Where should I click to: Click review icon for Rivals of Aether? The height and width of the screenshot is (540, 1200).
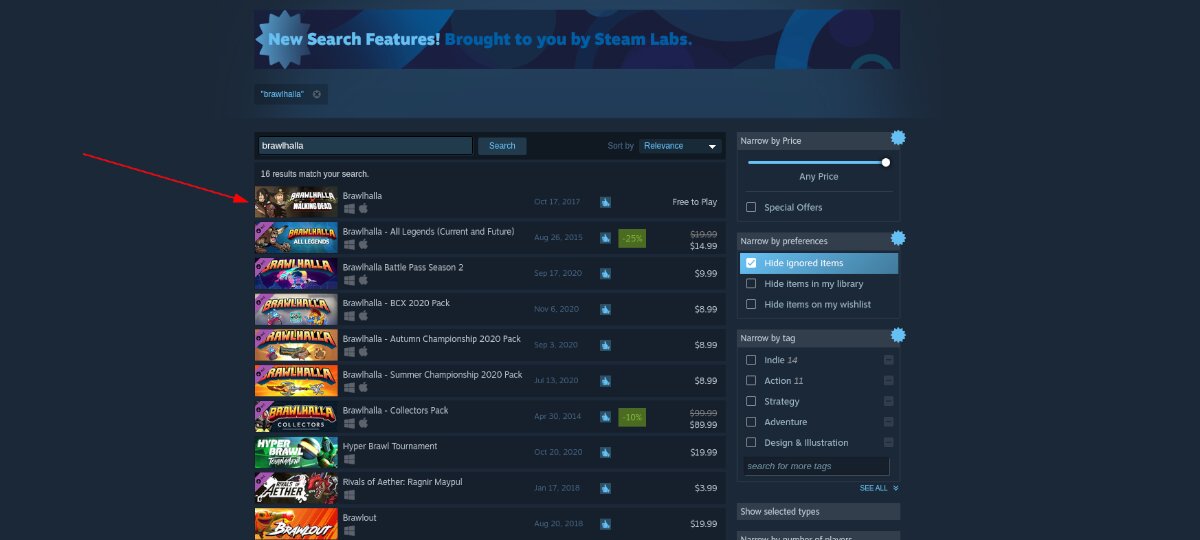[x=605, y=488]
